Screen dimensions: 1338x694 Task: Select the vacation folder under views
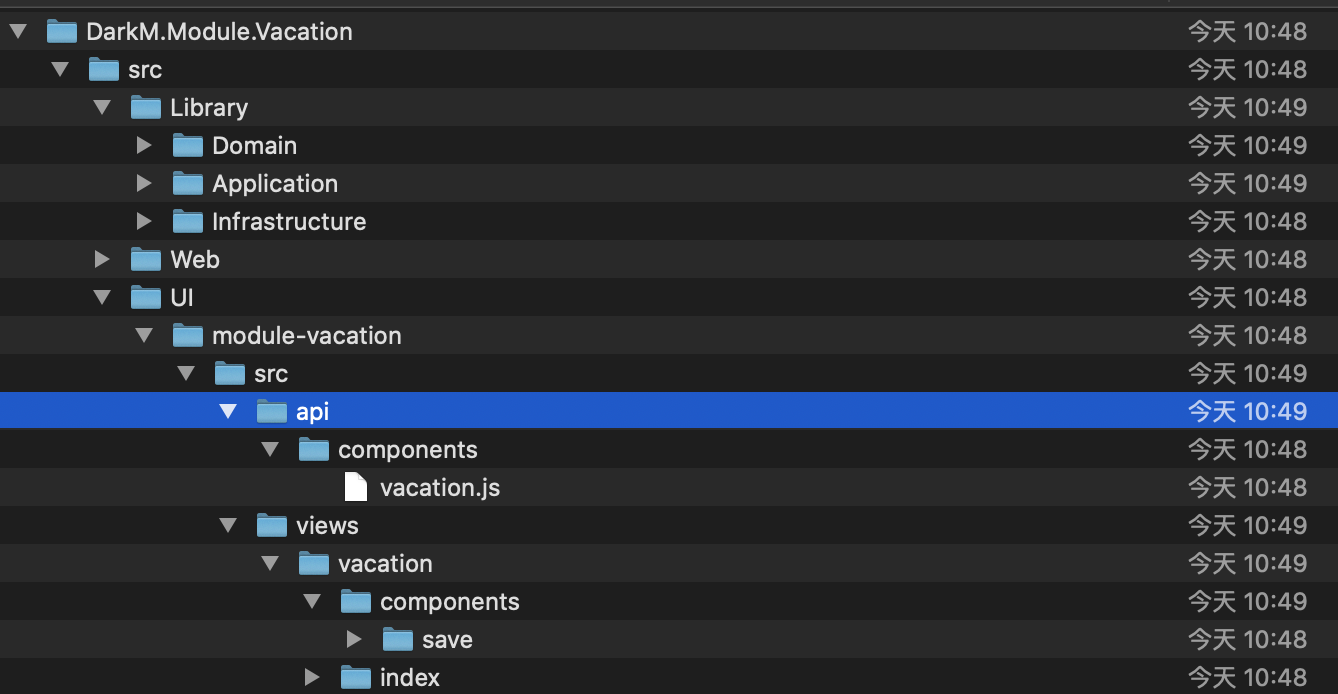[x=385, y=564]
